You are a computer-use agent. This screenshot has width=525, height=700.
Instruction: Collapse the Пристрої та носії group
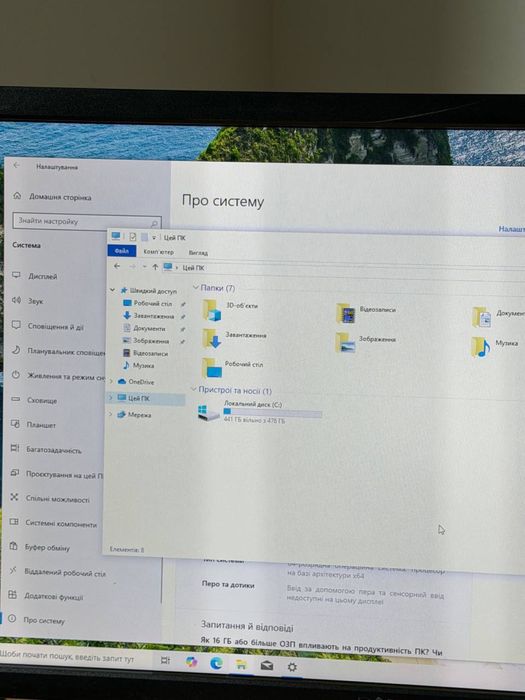(193, 389)
